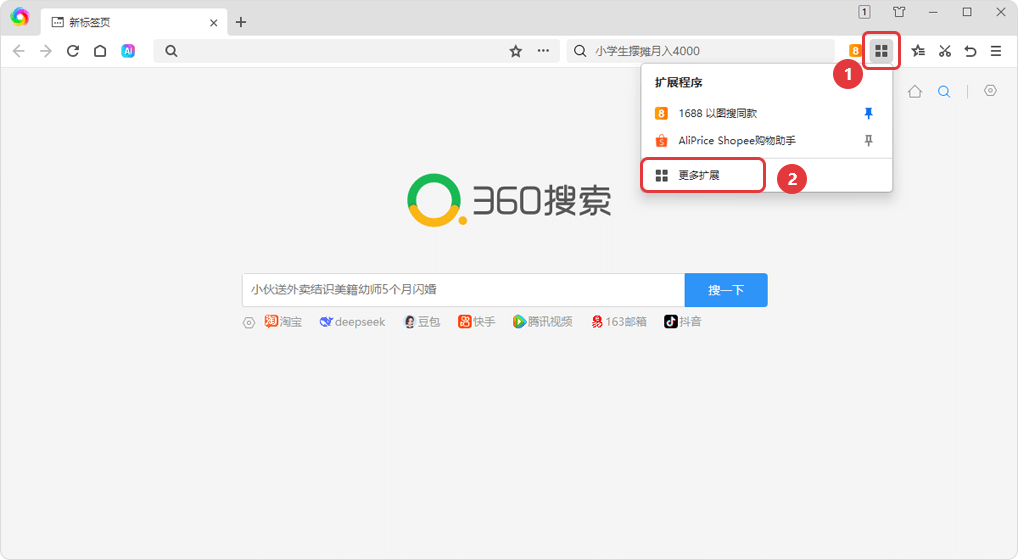Open a new tab with plus button
1018x560 pixels.
point(240,22)
